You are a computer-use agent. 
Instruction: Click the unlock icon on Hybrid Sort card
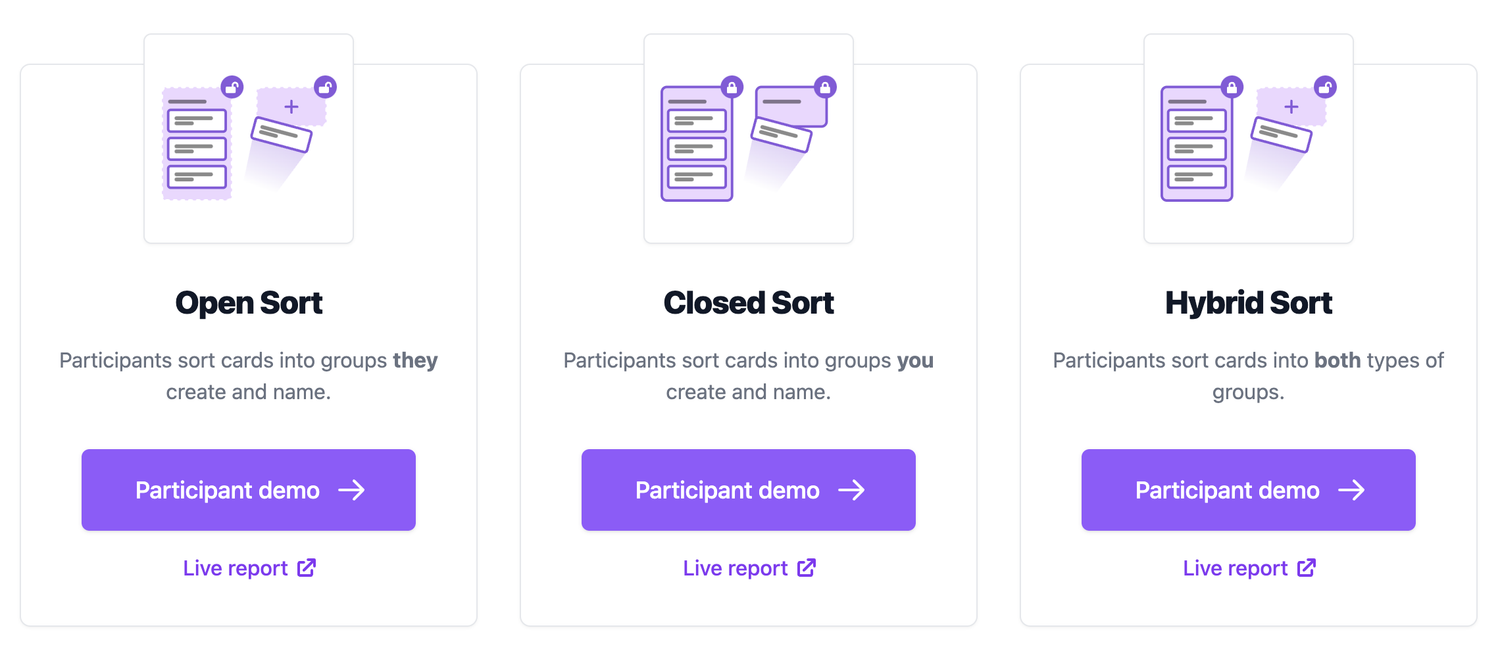tap(1326, 87)
